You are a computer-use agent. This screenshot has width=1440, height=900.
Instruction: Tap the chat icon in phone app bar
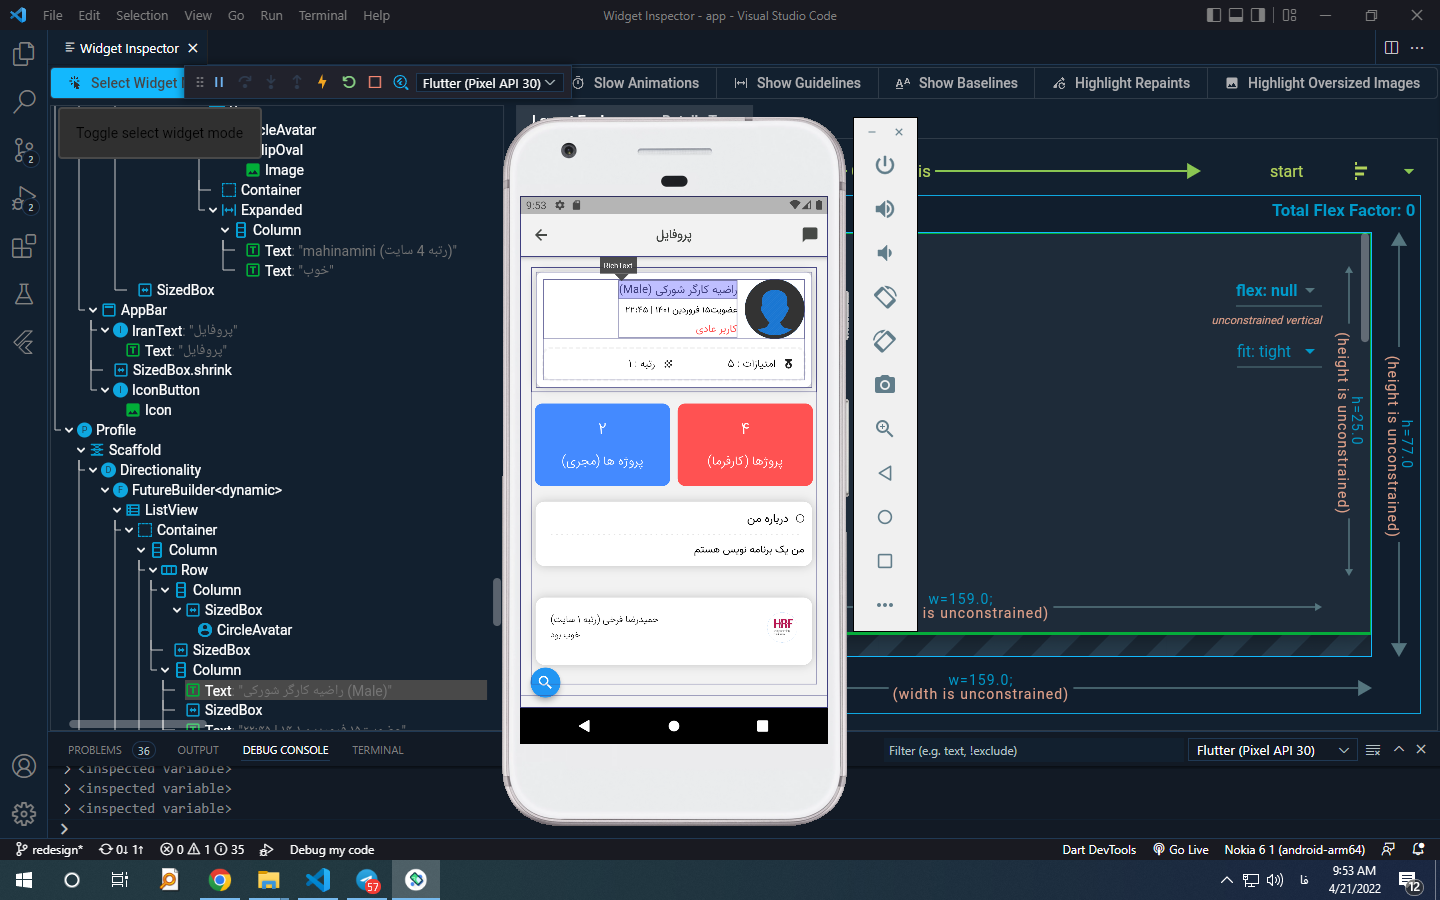point(810,235)
